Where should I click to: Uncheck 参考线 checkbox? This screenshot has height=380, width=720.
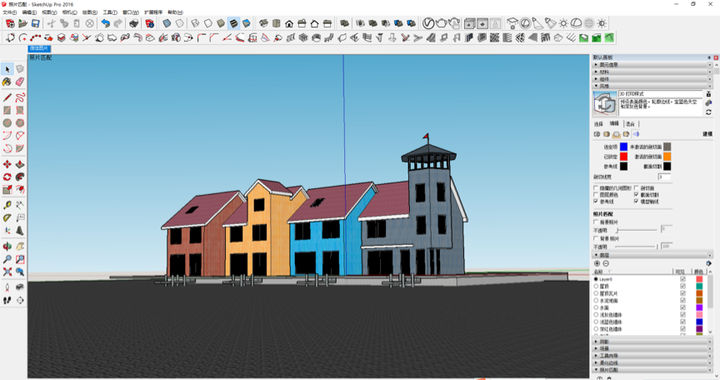click(596, 201)
